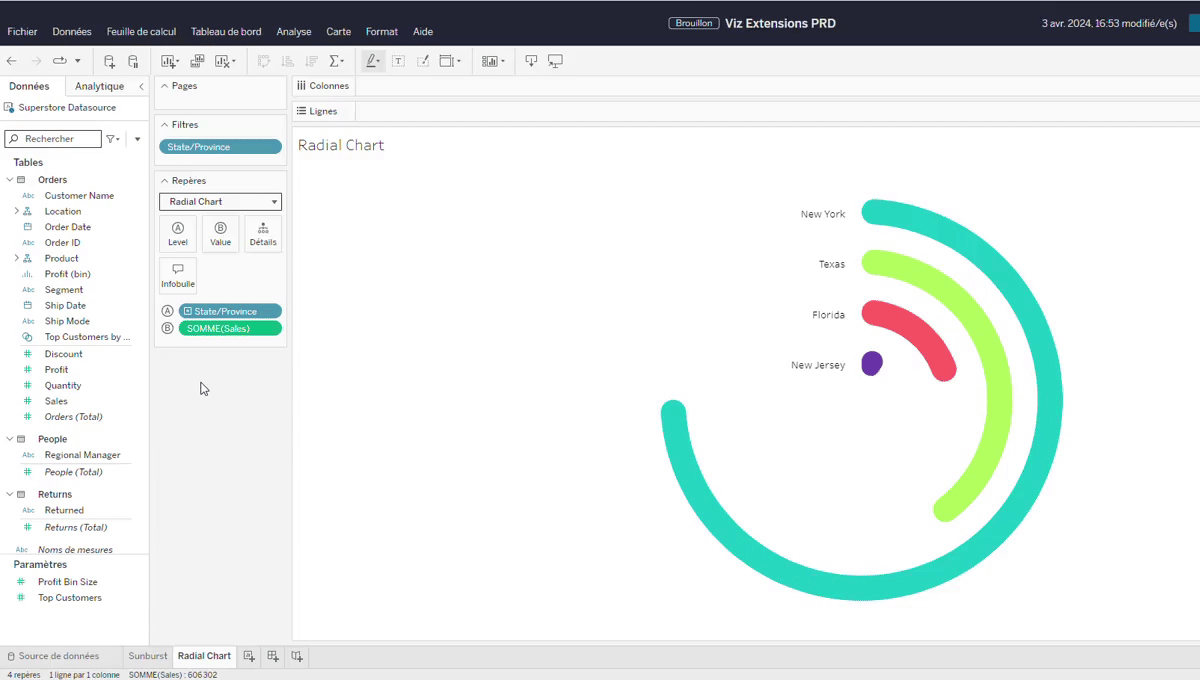Click the Value icon in the Repères card
Screen dimensions: 1200x680
pos(220,233)
